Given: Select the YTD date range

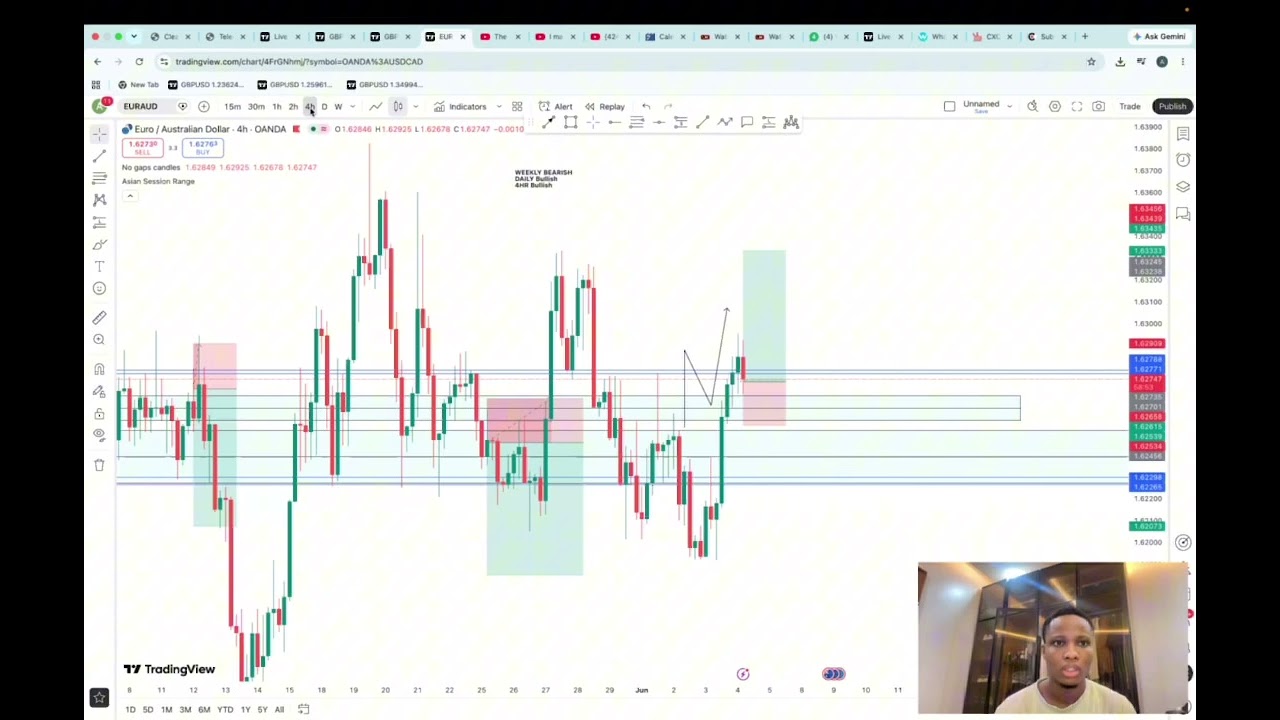Looking at the screenshot, I should (x=225, y=710).
